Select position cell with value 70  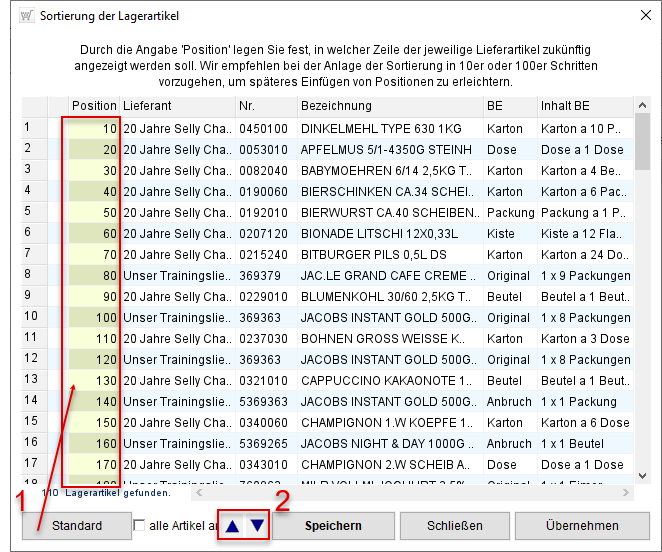pyautogui.click(x=94, y=255)
